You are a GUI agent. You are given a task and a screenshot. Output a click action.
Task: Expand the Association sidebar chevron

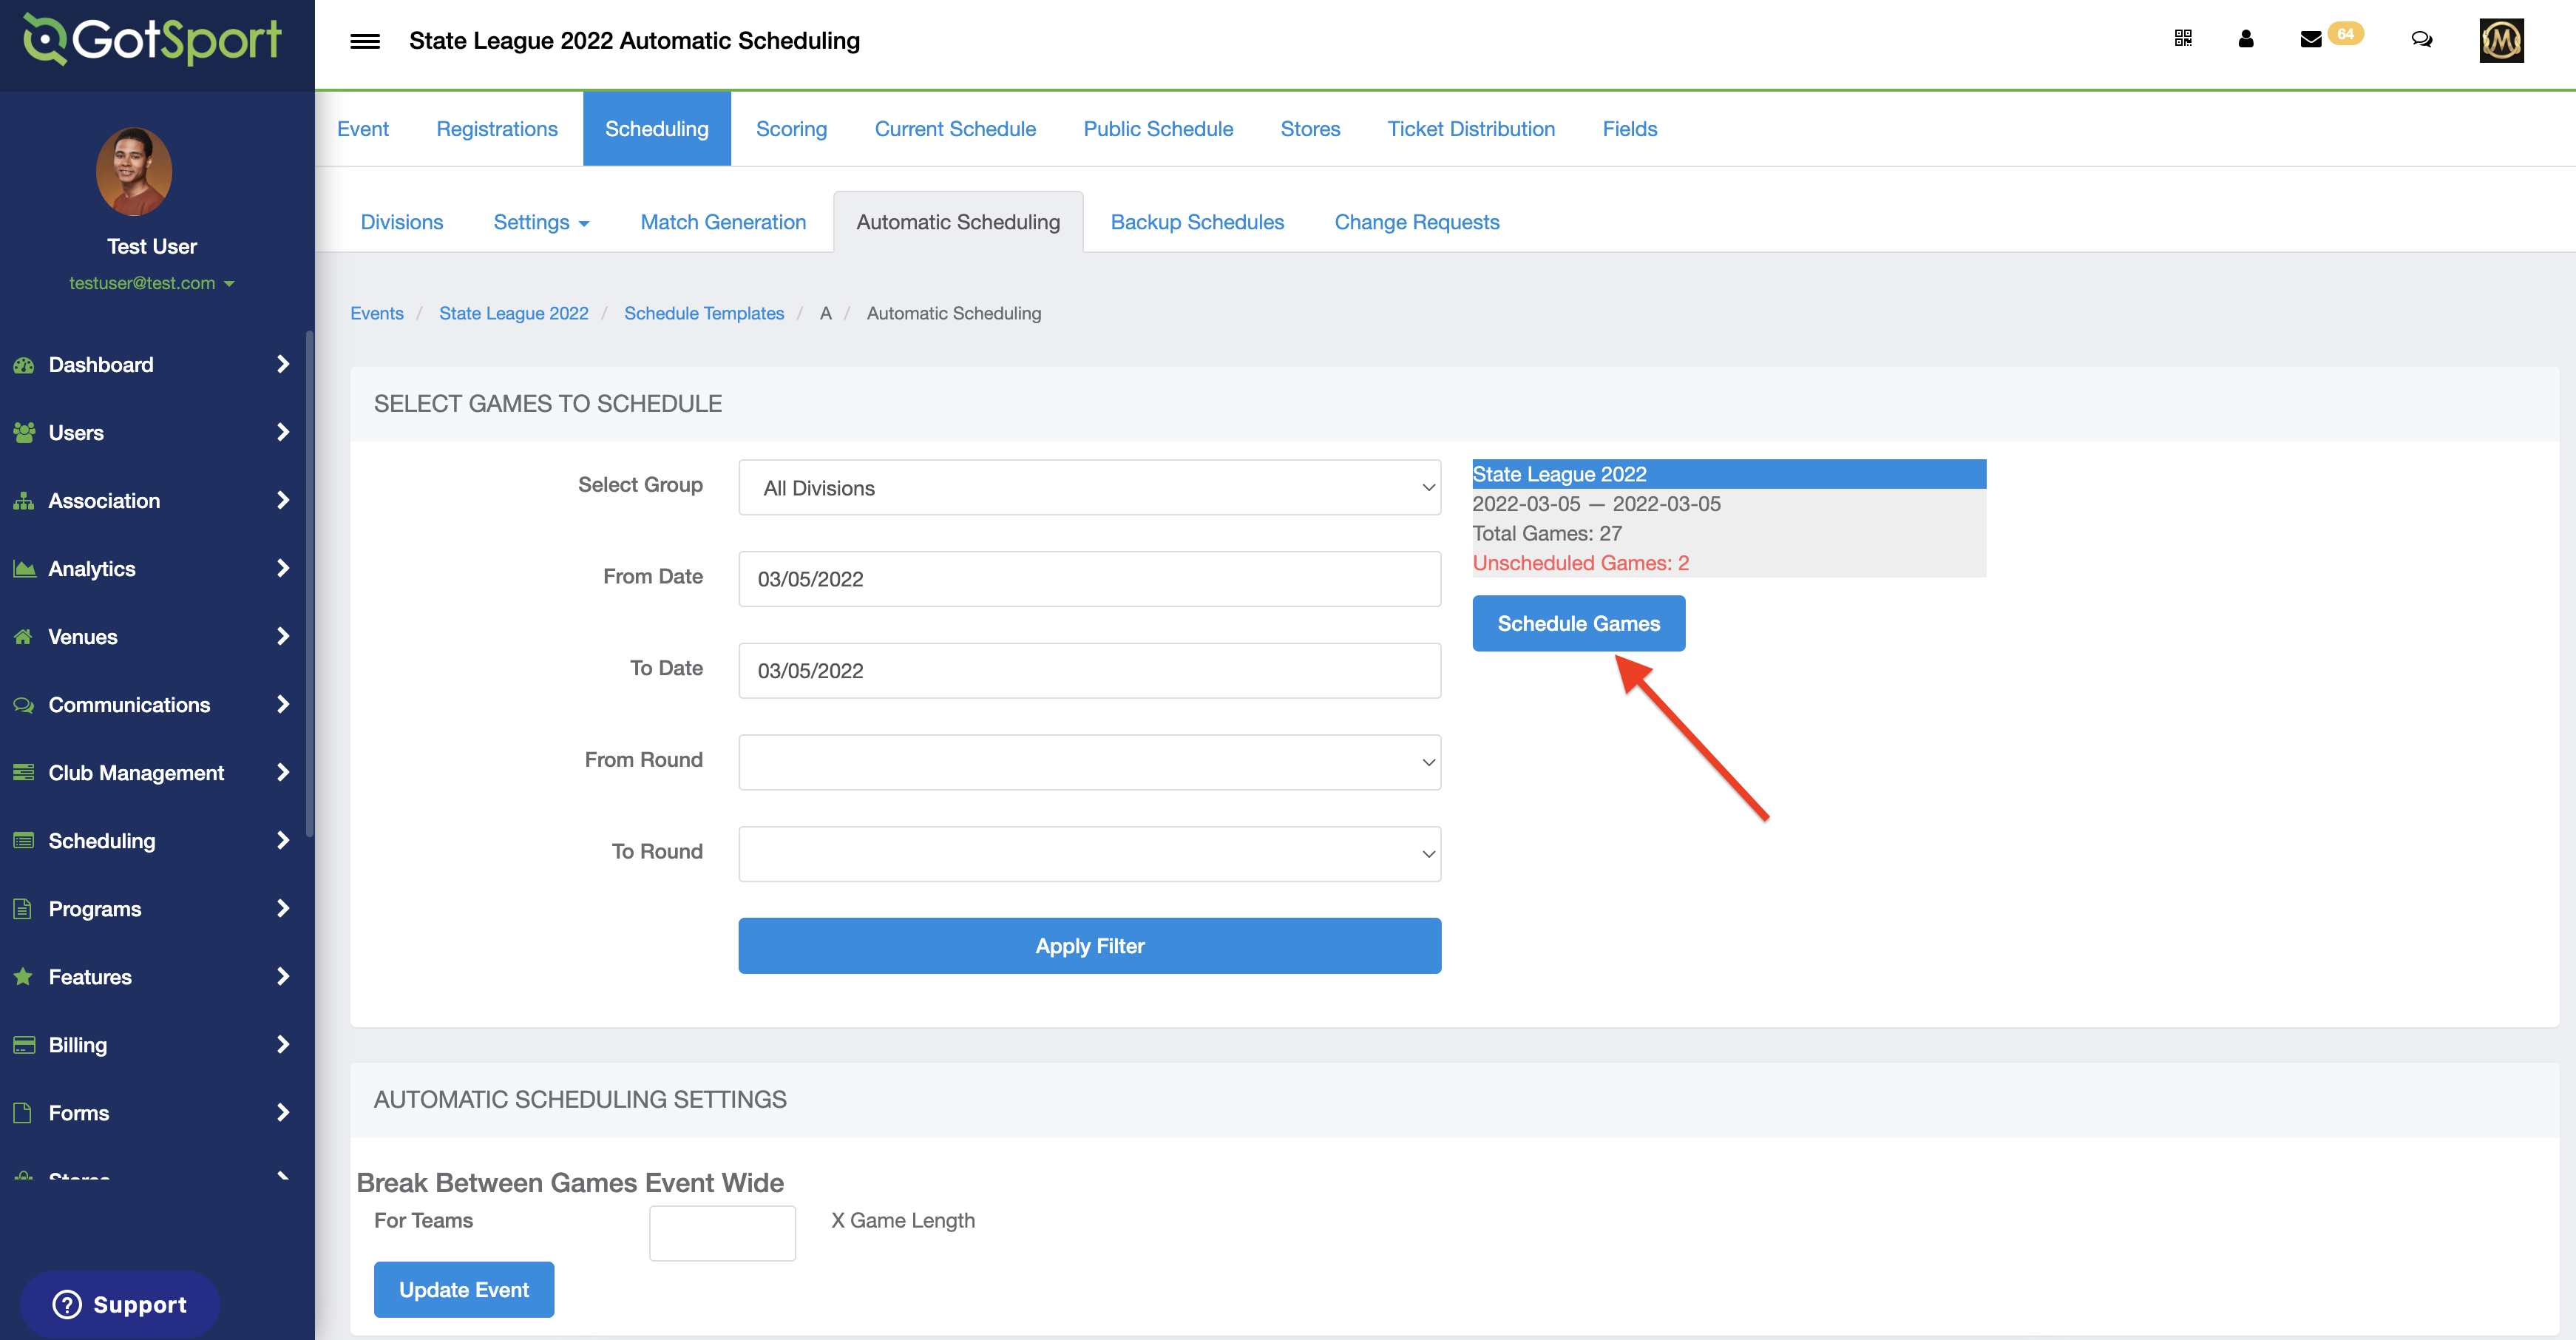(283, 500)
